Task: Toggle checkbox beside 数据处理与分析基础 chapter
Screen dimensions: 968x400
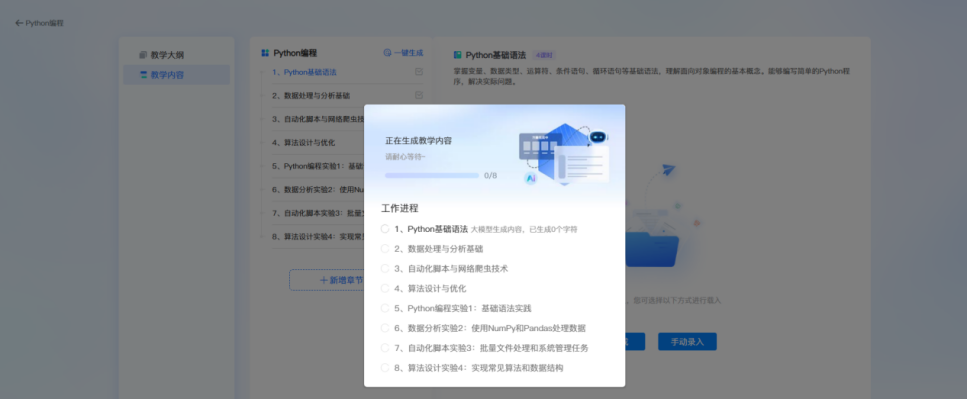Action: 419,95
